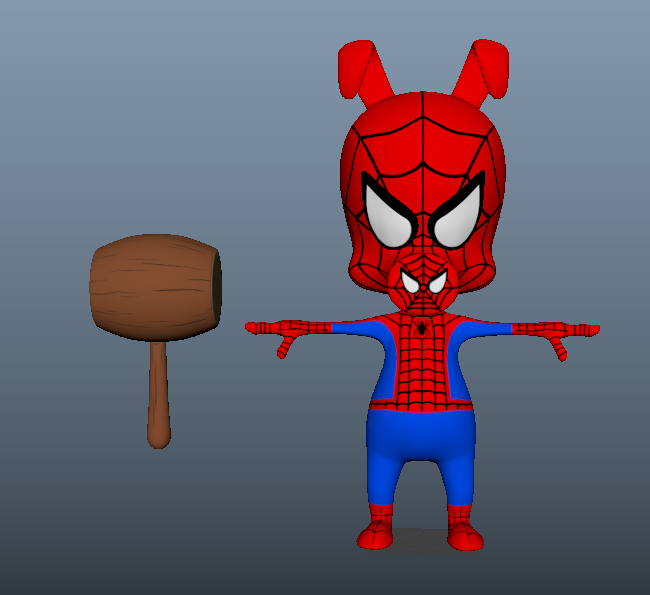Pick the character's left outstretched hand
Screen dimensions: 650x595
[276, 334]
